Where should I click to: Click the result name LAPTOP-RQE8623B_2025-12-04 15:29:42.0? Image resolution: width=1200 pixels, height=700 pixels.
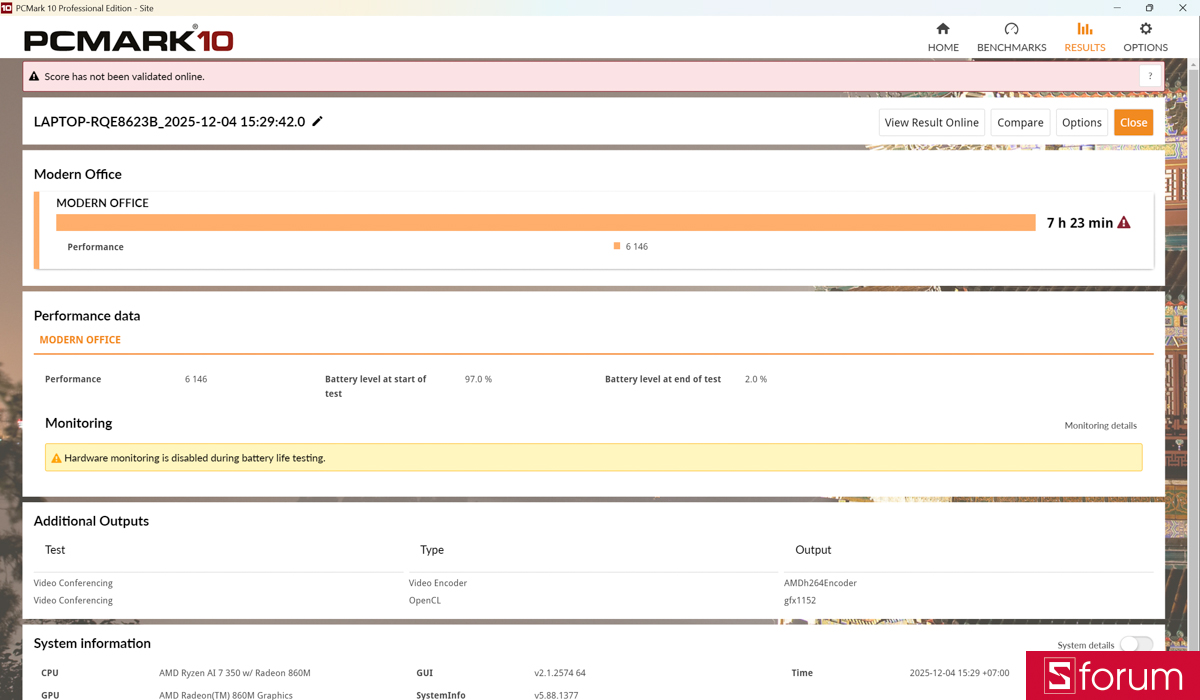point(169,121)
